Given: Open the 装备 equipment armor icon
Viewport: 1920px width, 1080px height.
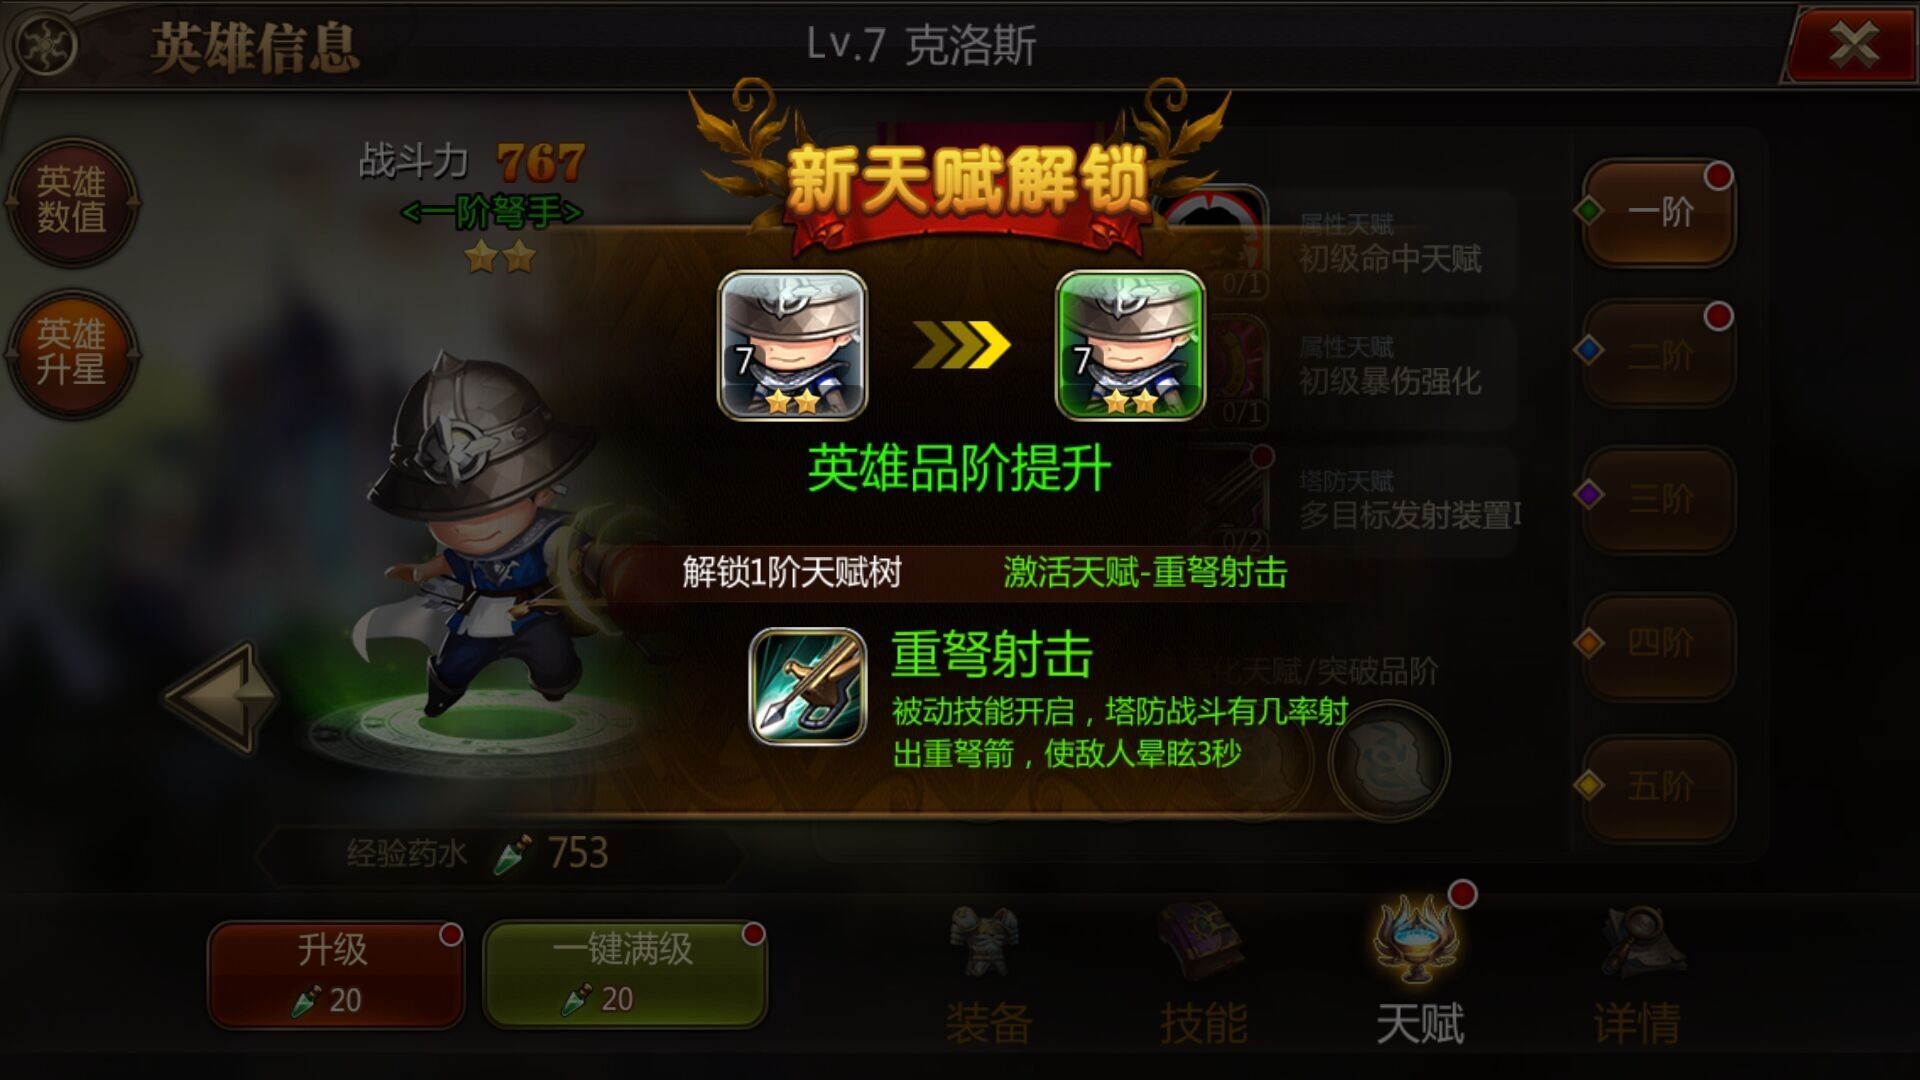Looking at the screenshot, I should click(x=986, y=942).
